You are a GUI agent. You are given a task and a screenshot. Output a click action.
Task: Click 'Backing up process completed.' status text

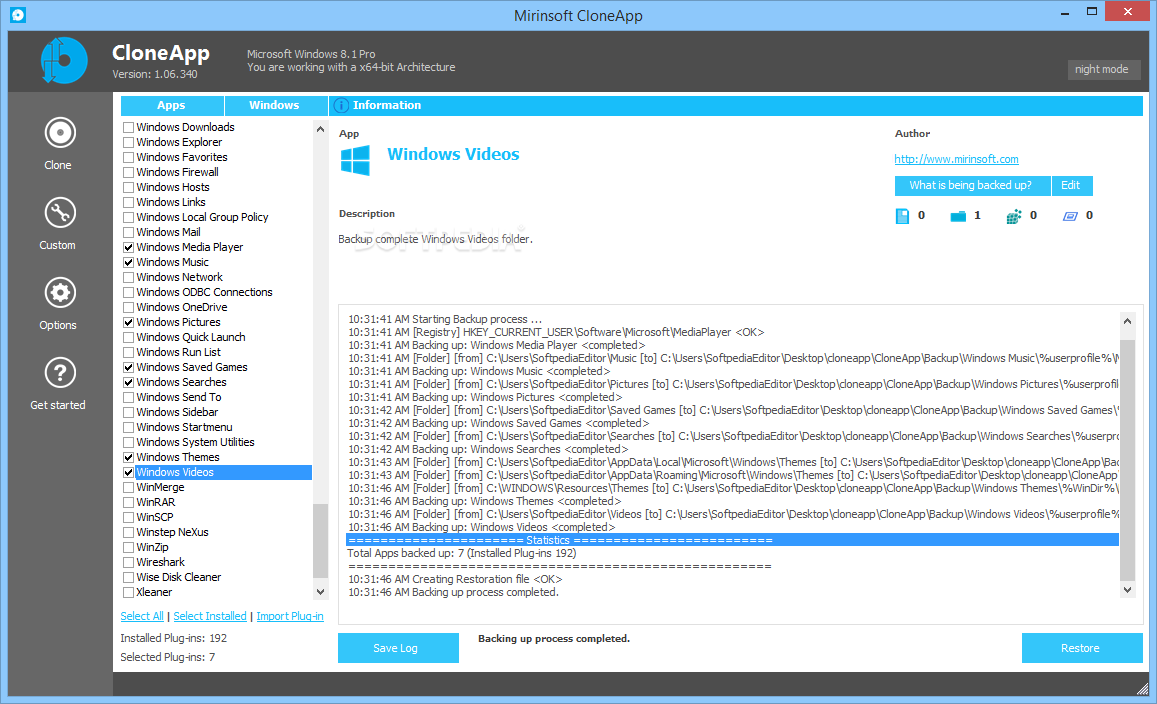[x=553, y=639]
